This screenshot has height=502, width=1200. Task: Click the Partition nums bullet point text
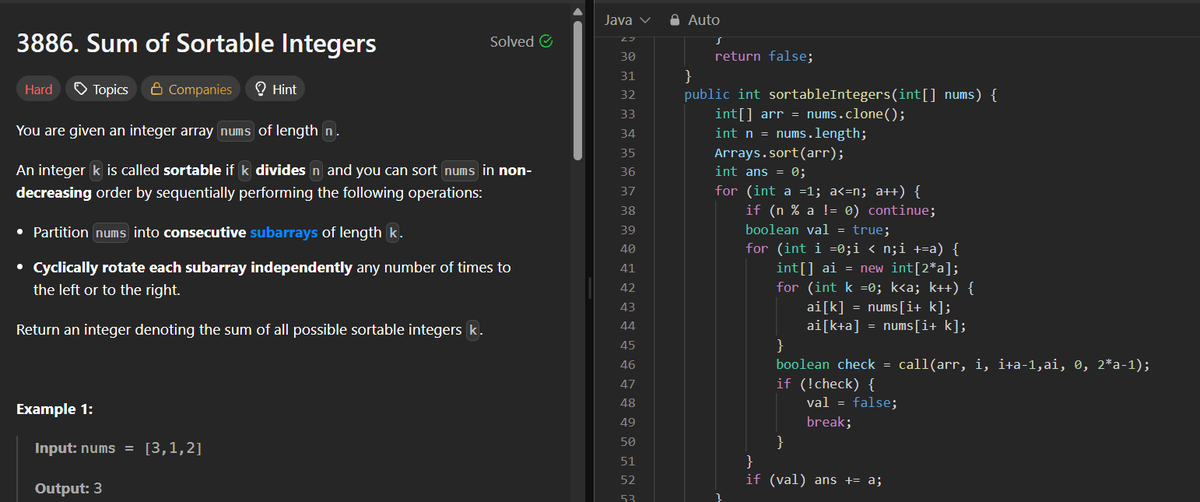coord(218,232)
